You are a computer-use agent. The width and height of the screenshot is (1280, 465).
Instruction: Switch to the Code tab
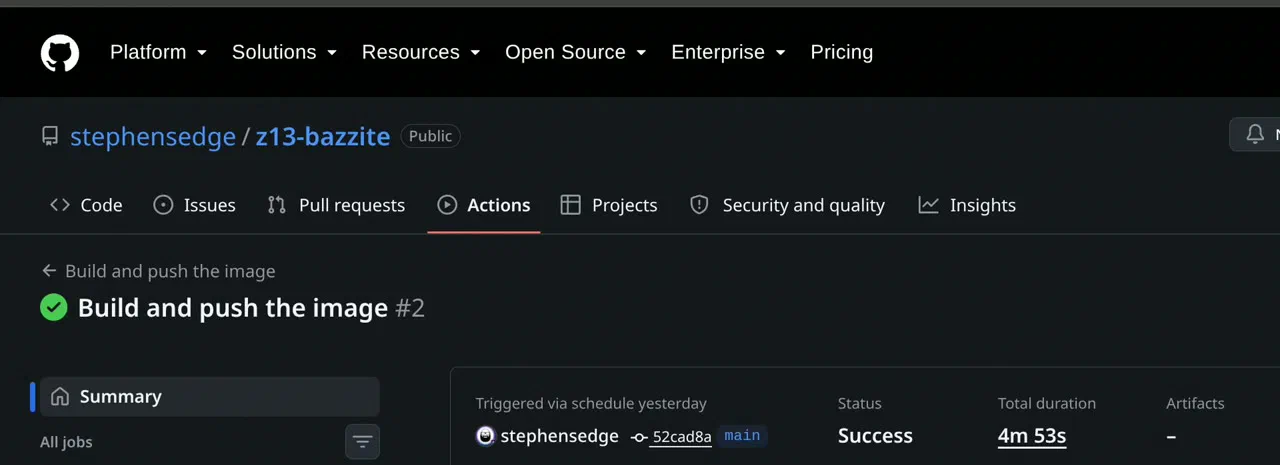[x=86, y=205]
